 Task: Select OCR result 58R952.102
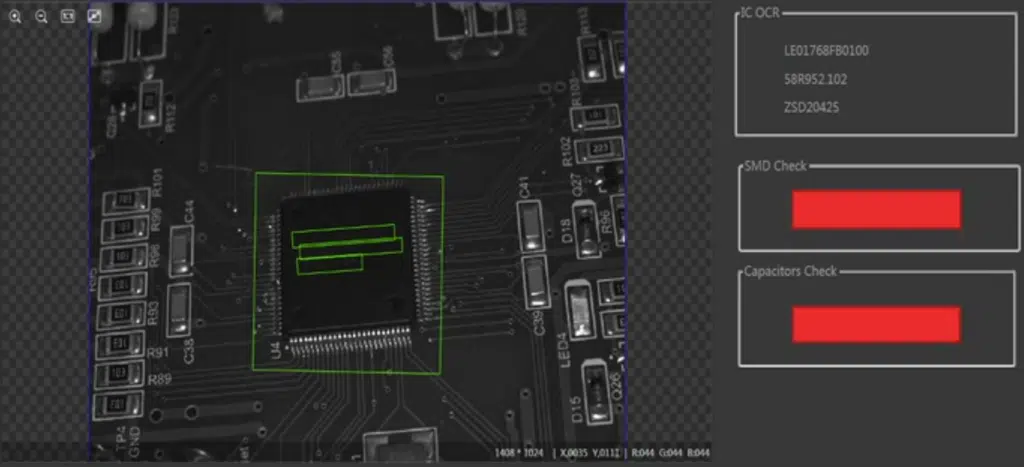(x=816, y=79)
